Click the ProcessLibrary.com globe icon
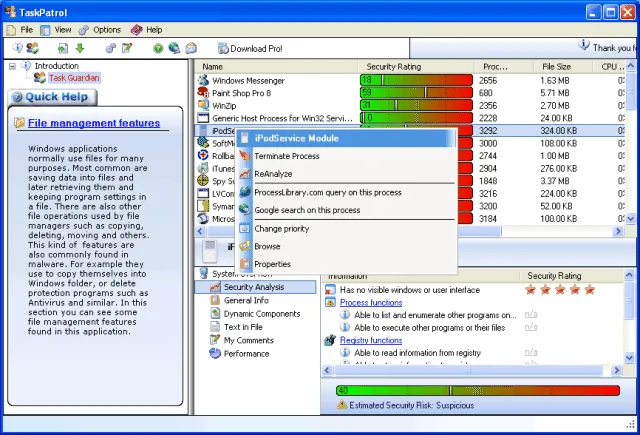 click(244, 192)
